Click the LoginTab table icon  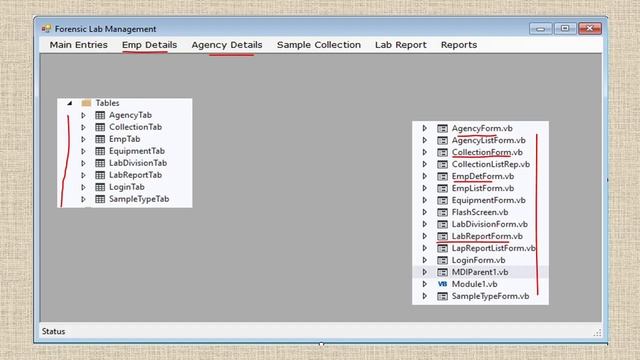pos(100,187)
